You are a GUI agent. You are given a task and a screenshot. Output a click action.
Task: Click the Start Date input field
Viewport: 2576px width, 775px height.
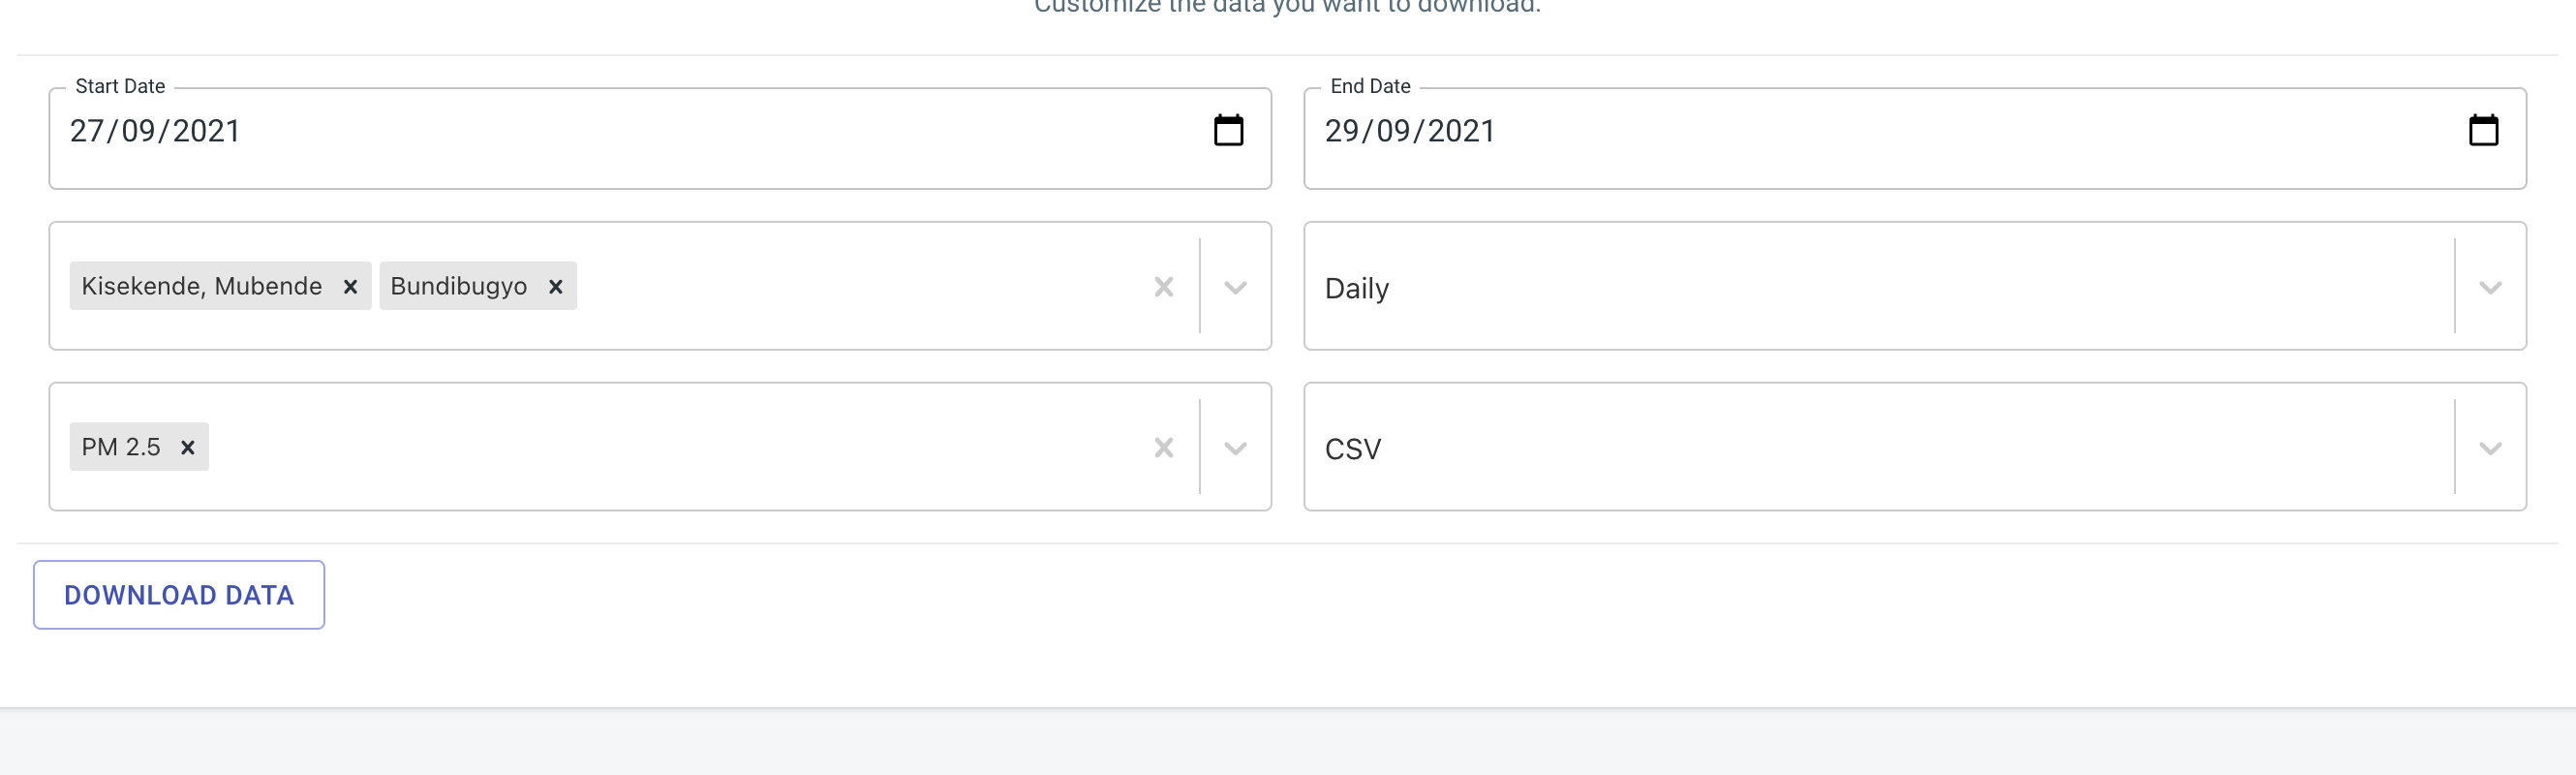click(x=500, y=131)
